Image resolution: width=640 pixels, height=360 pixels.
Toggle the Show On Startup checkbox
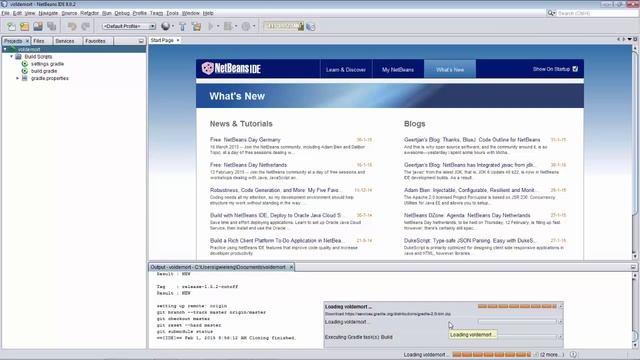pos(575,69)
